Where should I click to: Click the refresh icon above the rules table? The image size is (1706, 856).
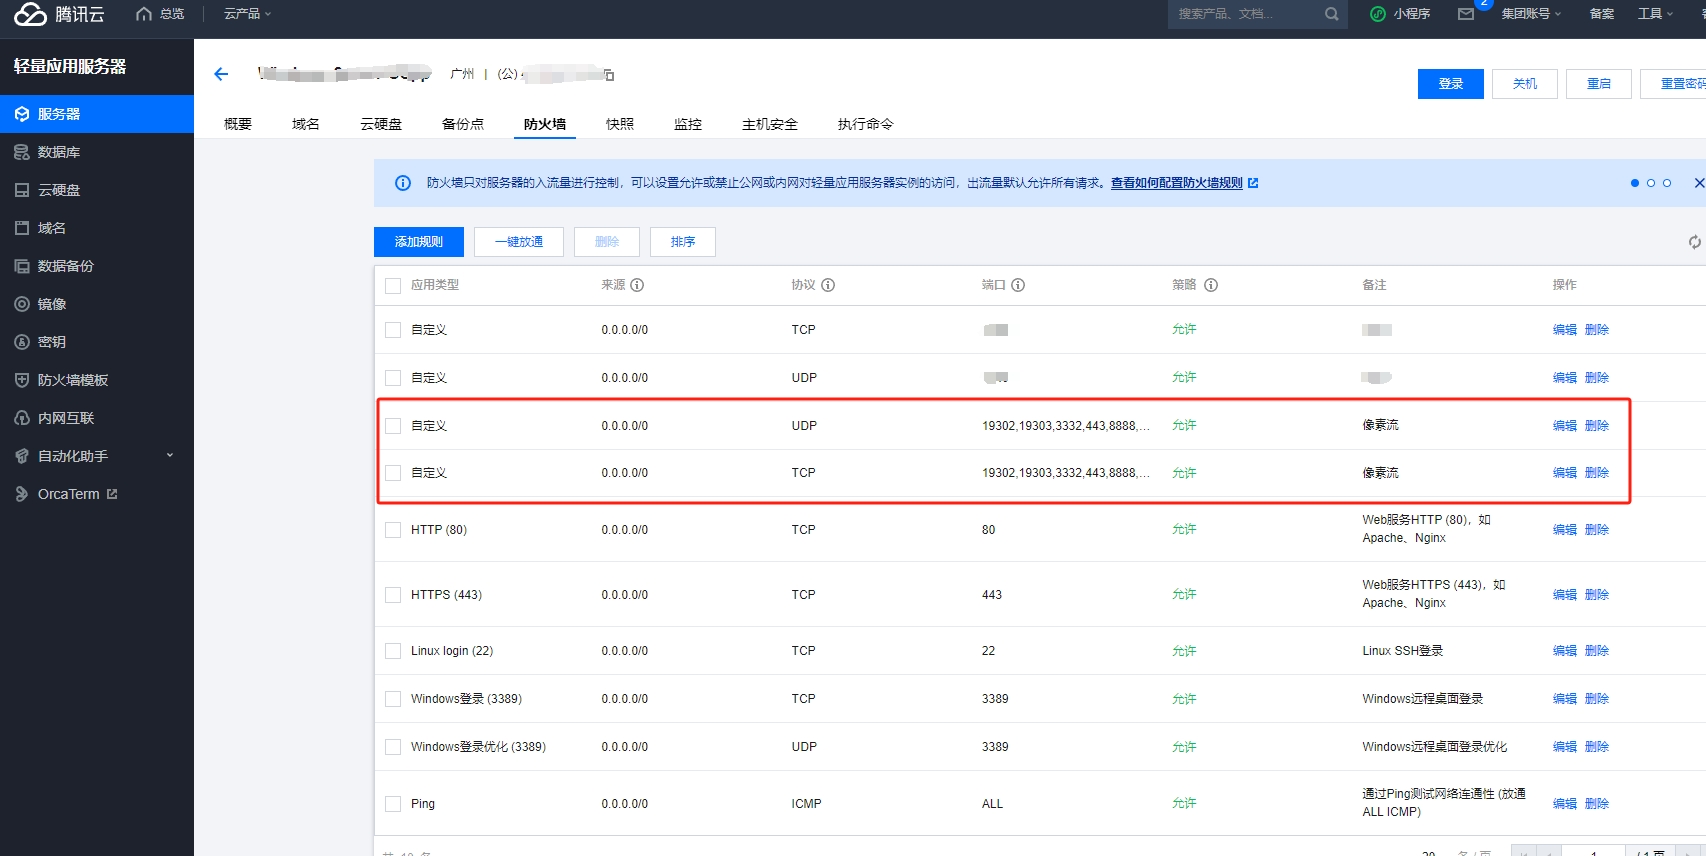point(1694,242)
